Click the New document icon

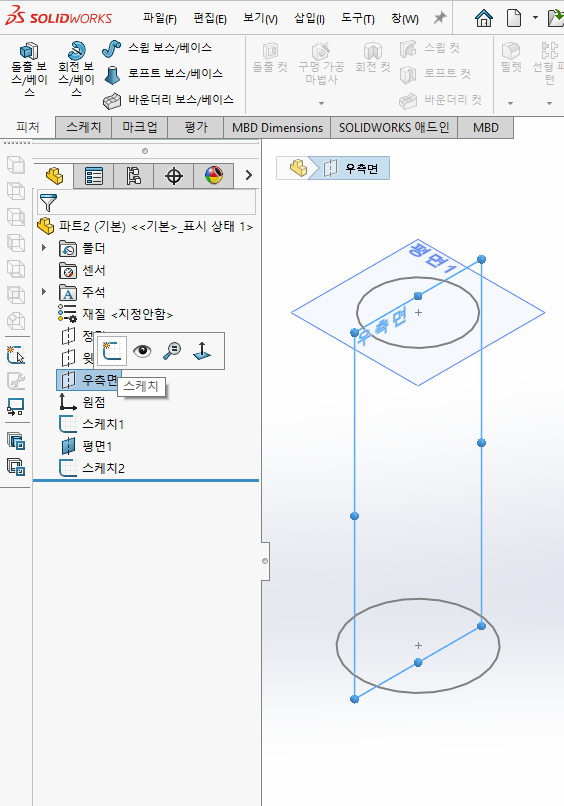point(514,19)
